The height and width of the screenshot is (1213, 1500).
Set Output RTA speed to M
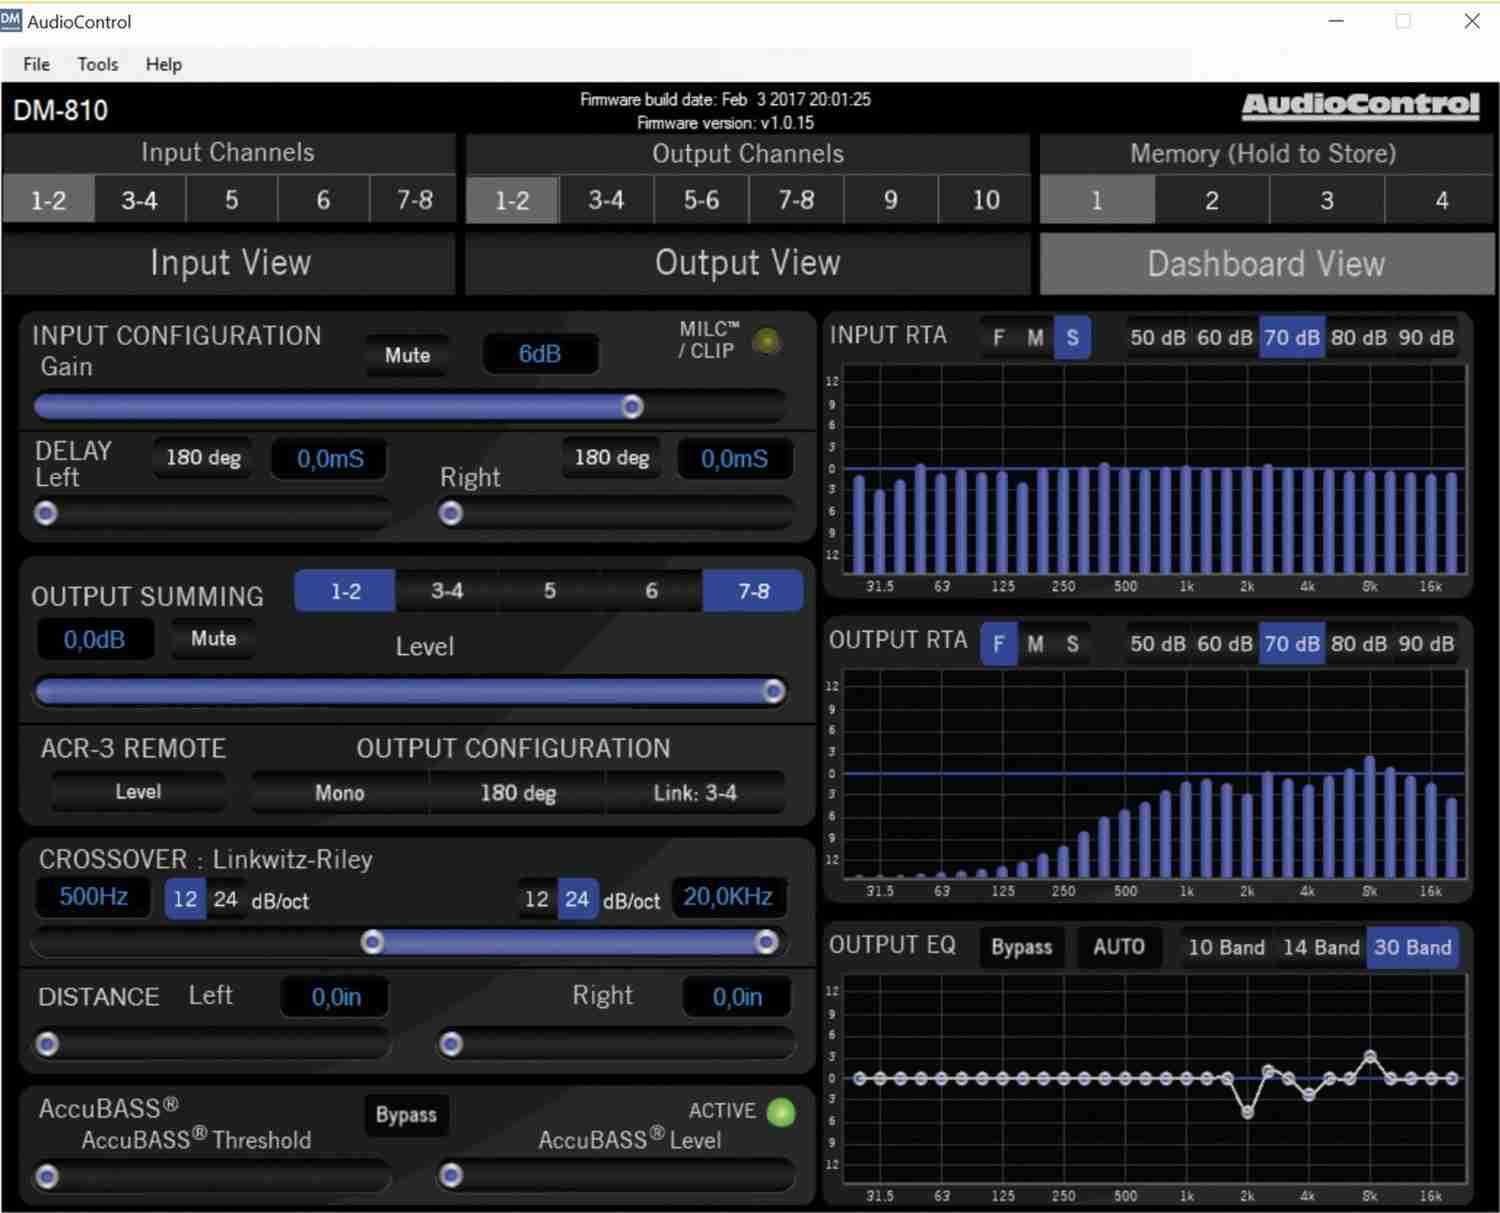click(x=1035, y=644)
